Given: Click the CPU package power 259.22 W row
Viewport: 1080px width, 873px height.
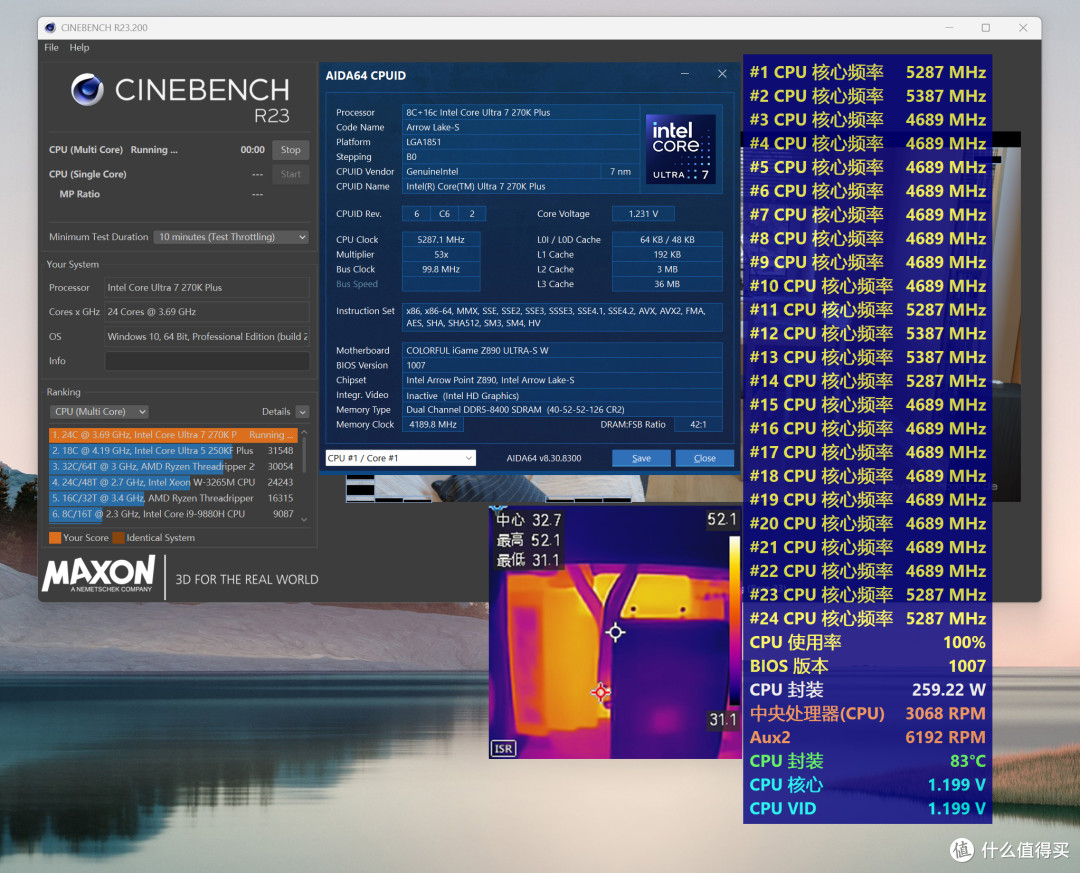Looking at the screenshot, I should pyautogui.click(x=867, y=690).
